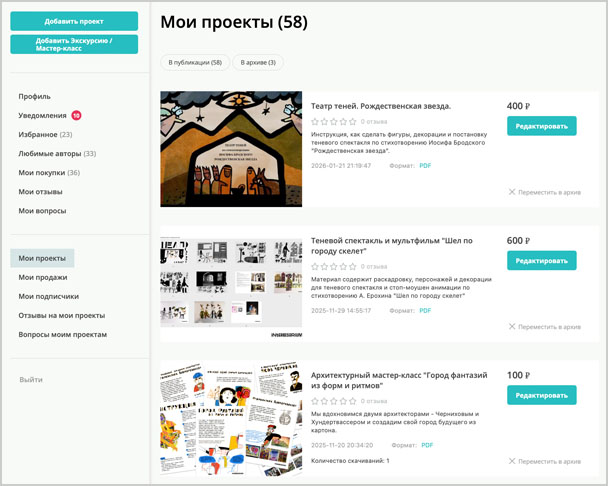Click X icon to archive Театр теней
This screenshot has width=608, height=486.
coord(512,192)
